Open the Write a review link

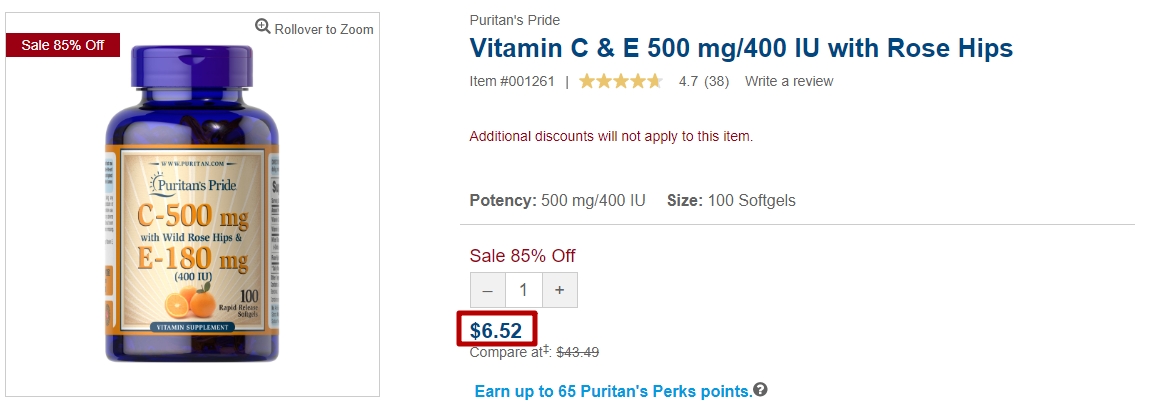(x=789, y=82)
